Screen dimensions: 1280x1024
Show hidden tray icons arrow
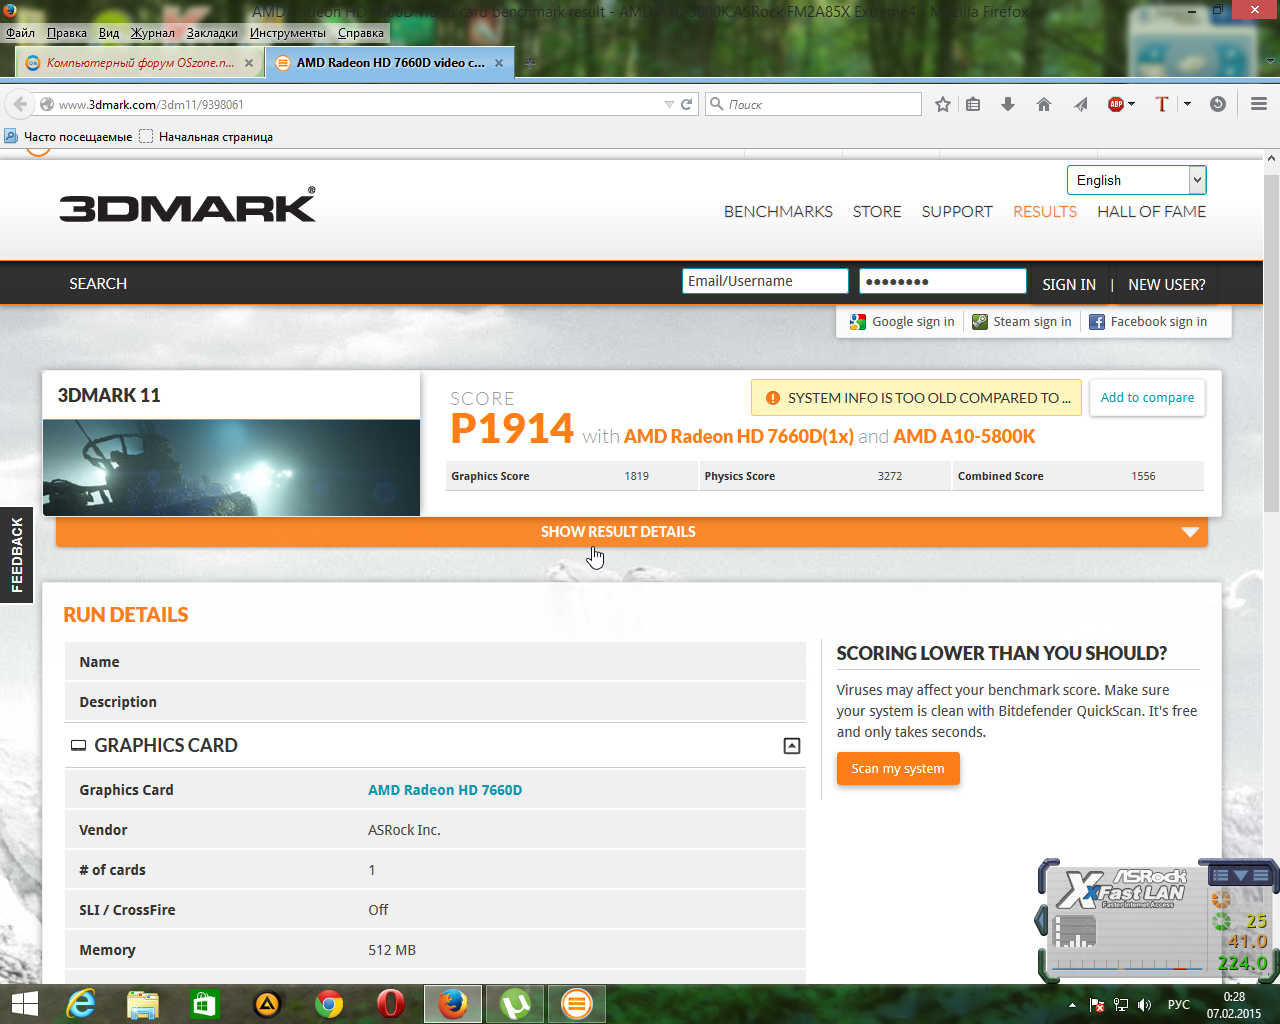click(x=1072, y=1004)
